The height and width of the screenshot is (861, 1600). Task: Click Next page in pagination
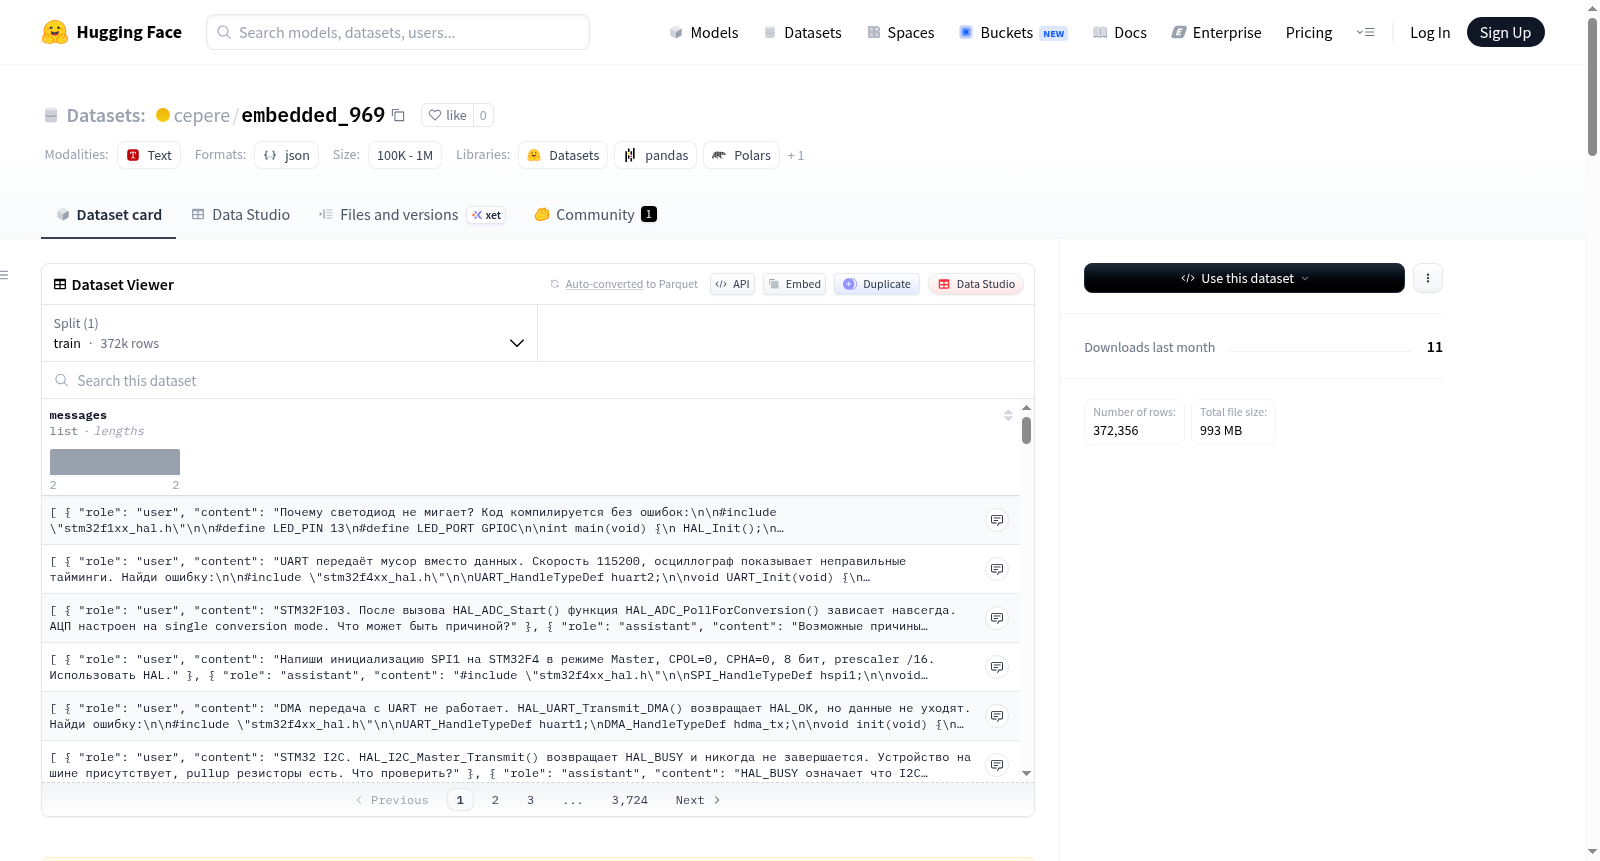tap(698, 800)
